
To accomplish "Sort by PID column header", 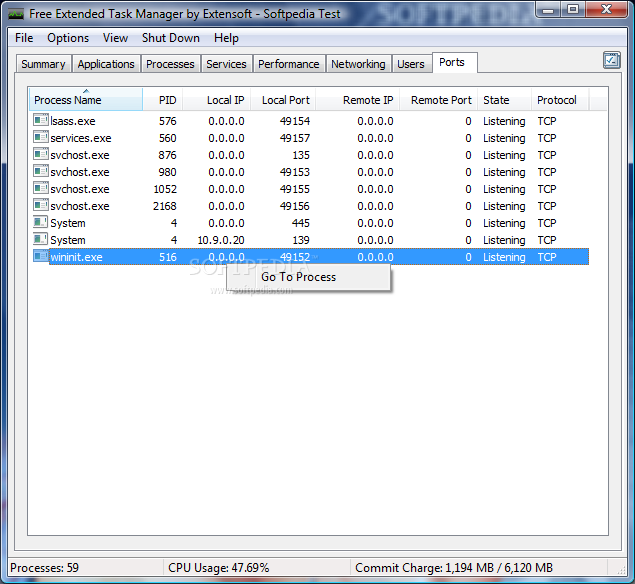I will click(163, 100).
